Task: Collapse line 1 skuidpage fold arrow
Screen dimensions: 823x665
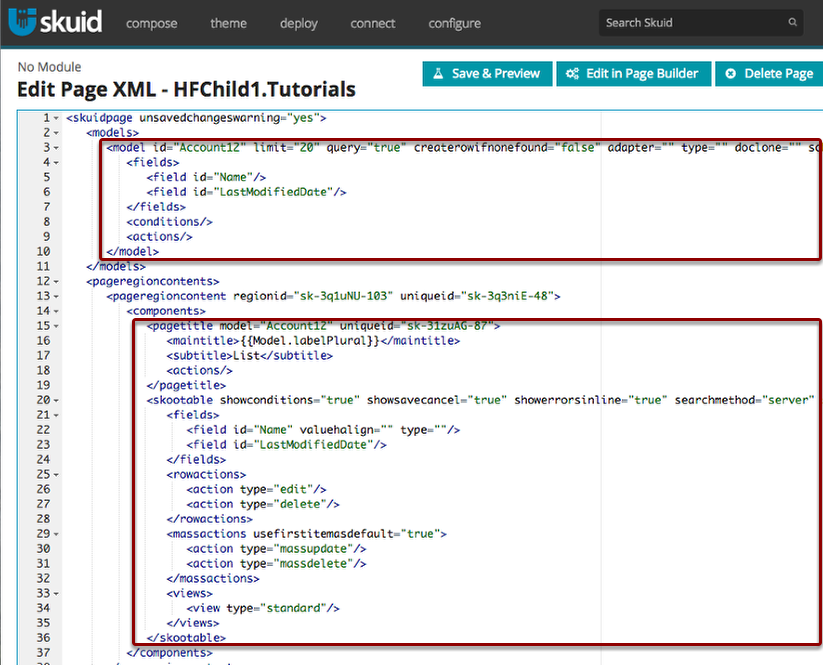Action: click(56, 118)
